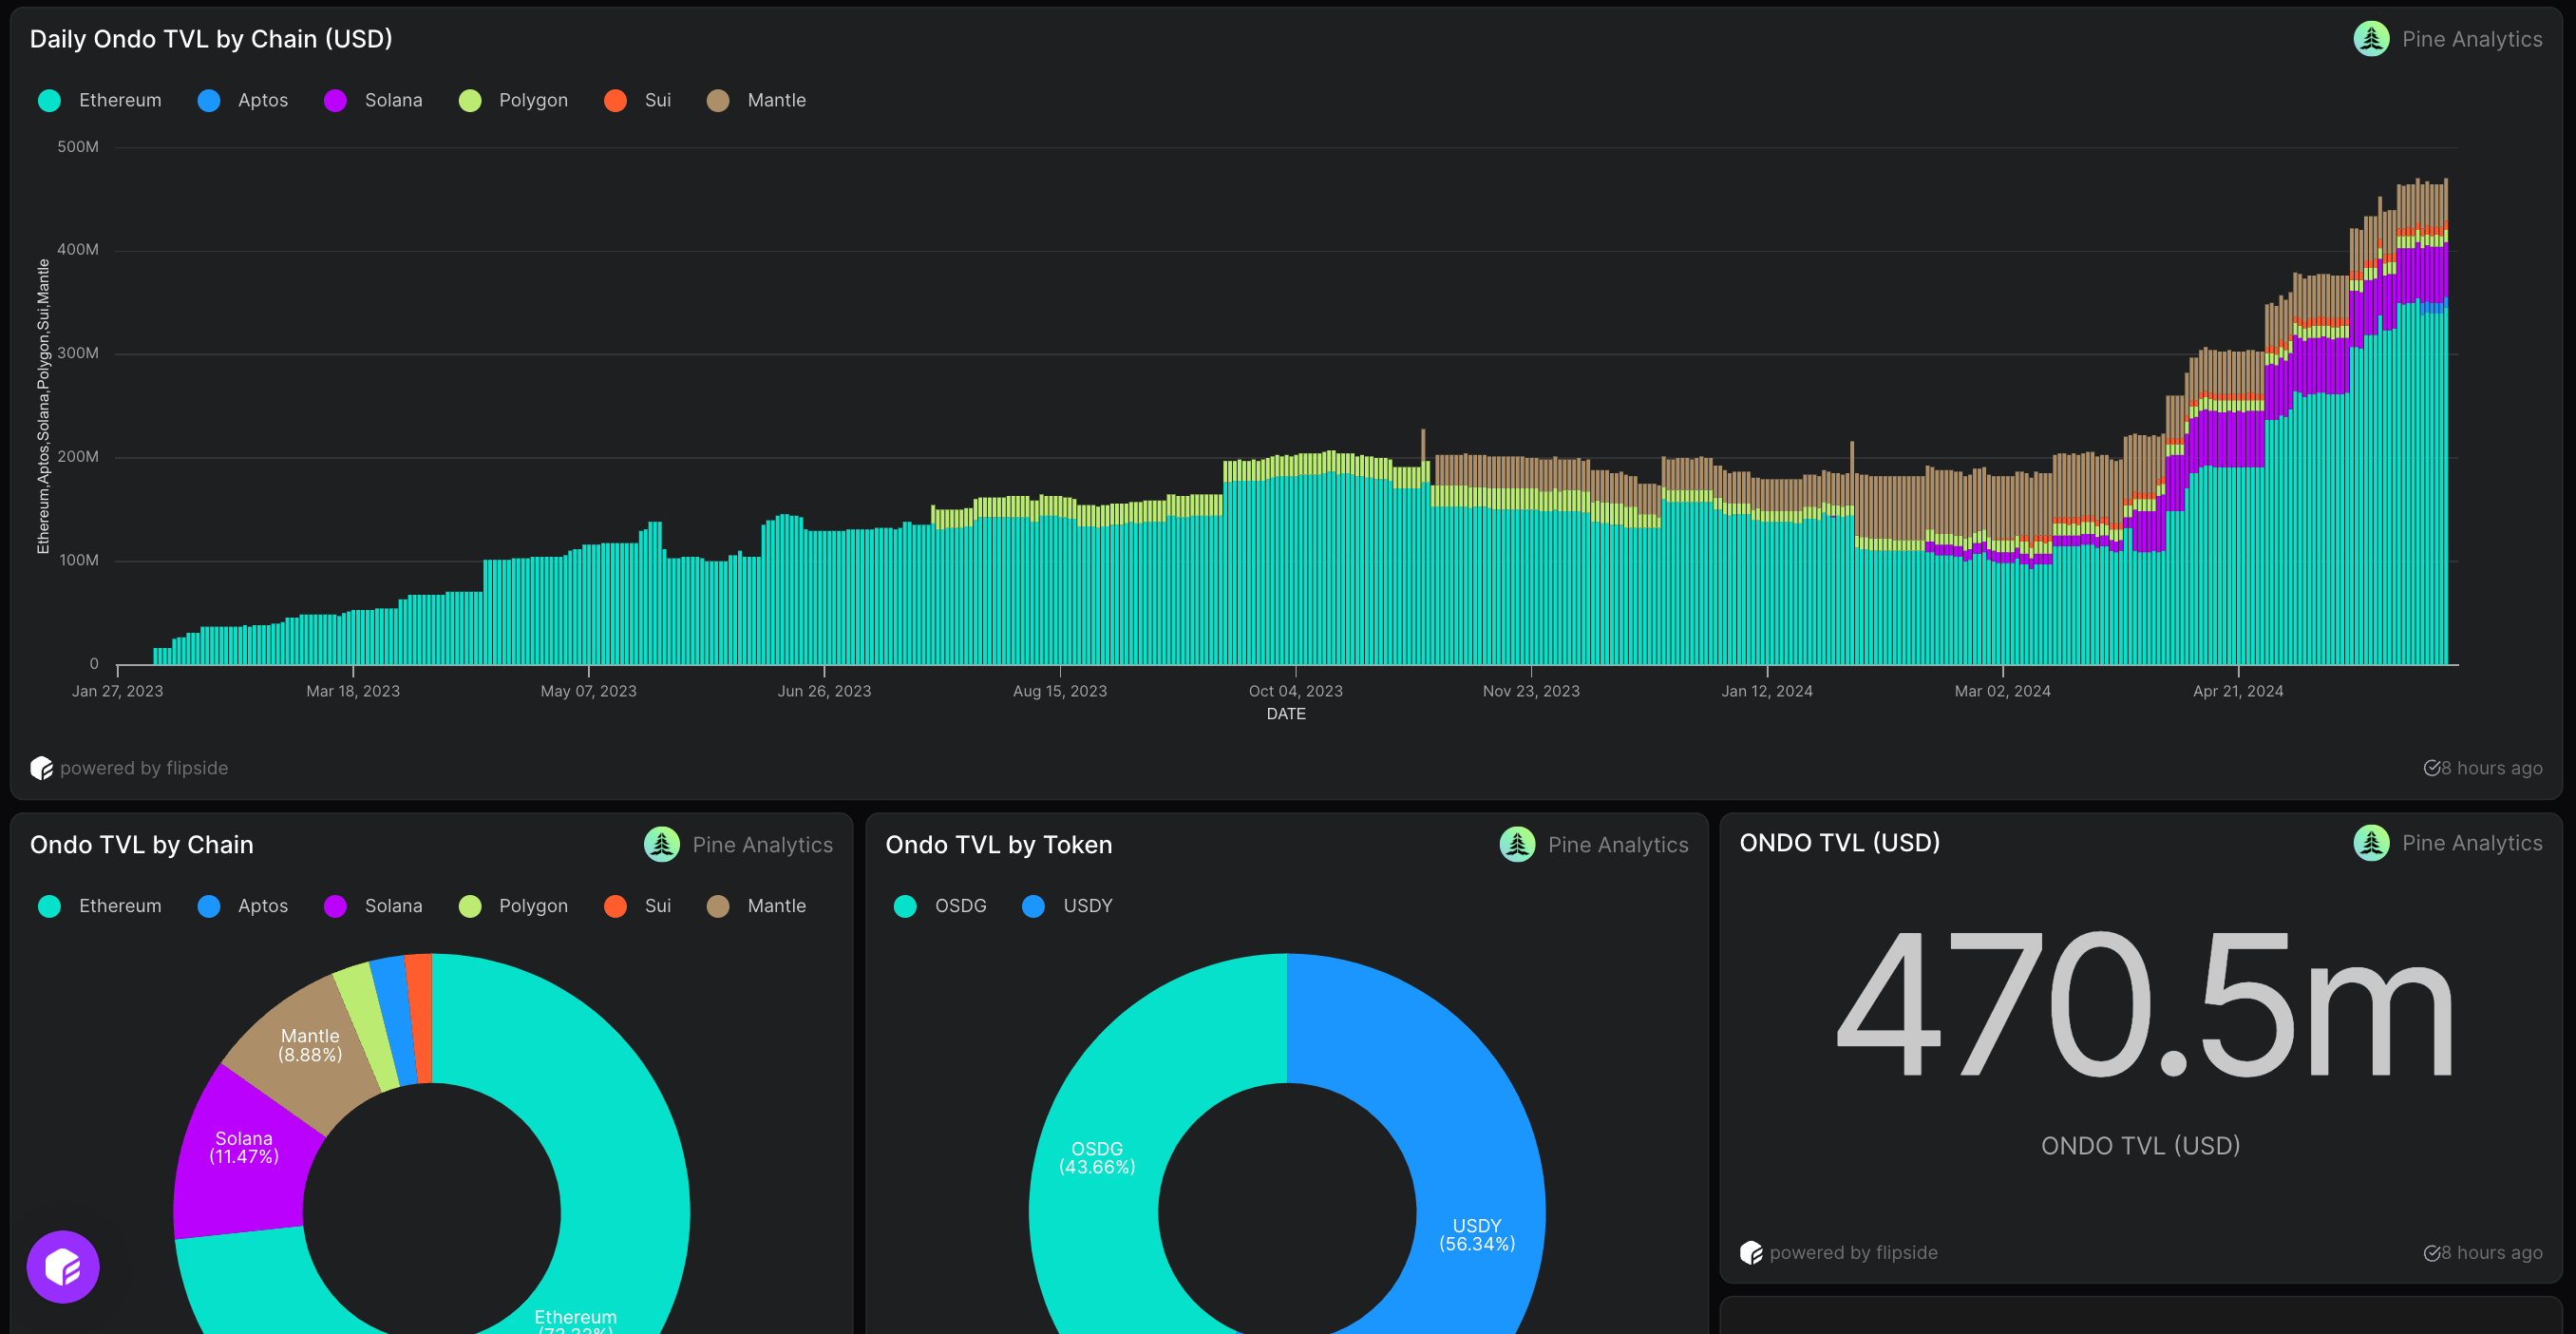This screenshot has width=2576, height=1334.
Task: Click the Pine Analytics tree logo on the Daily TVL chart
Action: click(2371, 39)
